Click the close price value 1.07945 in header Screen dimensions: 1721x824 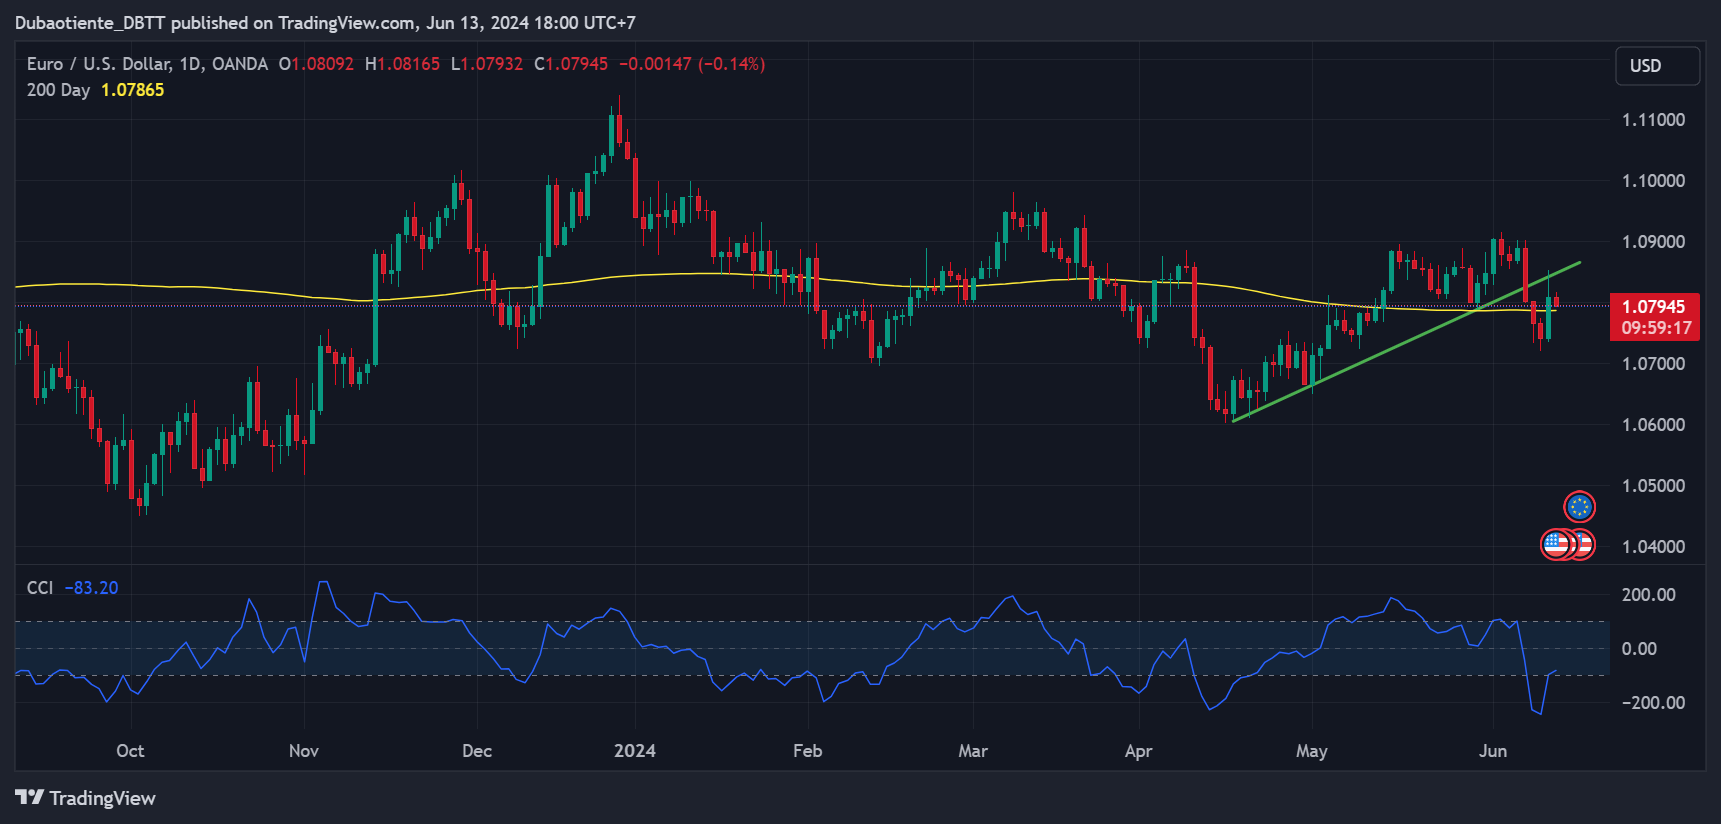[577, 64]
